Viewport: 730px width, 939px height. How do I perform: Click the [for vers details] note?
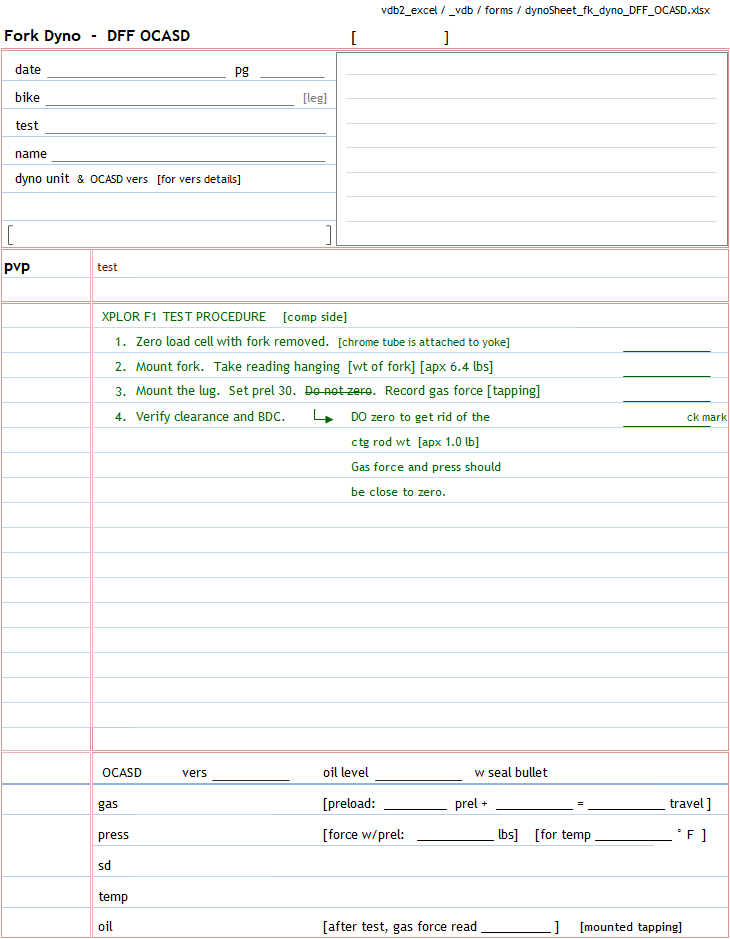(199, 180)
